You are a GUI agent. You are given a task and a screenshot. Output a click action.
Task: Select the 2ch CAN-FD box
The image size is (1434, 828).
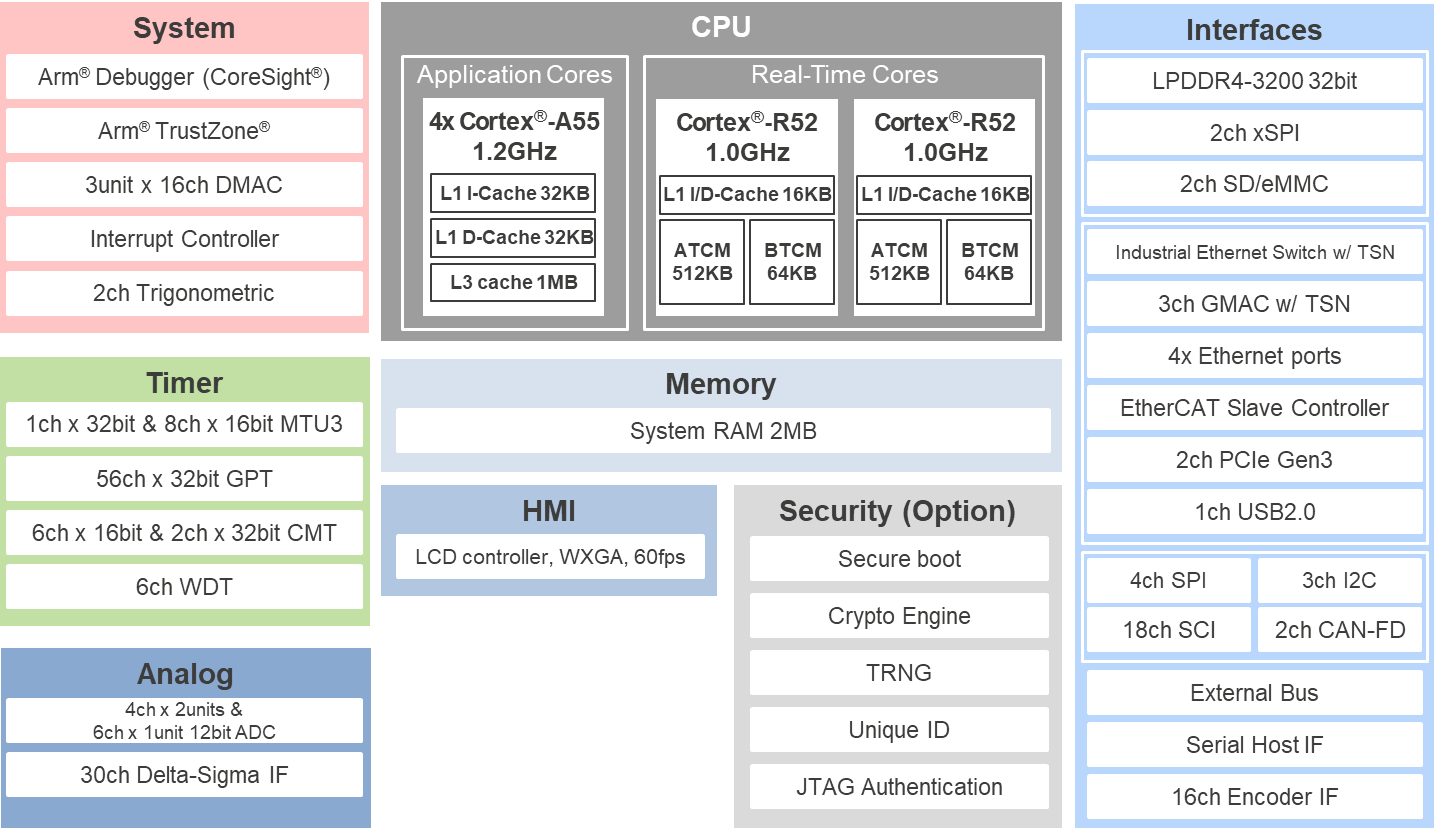point(1340,630)
